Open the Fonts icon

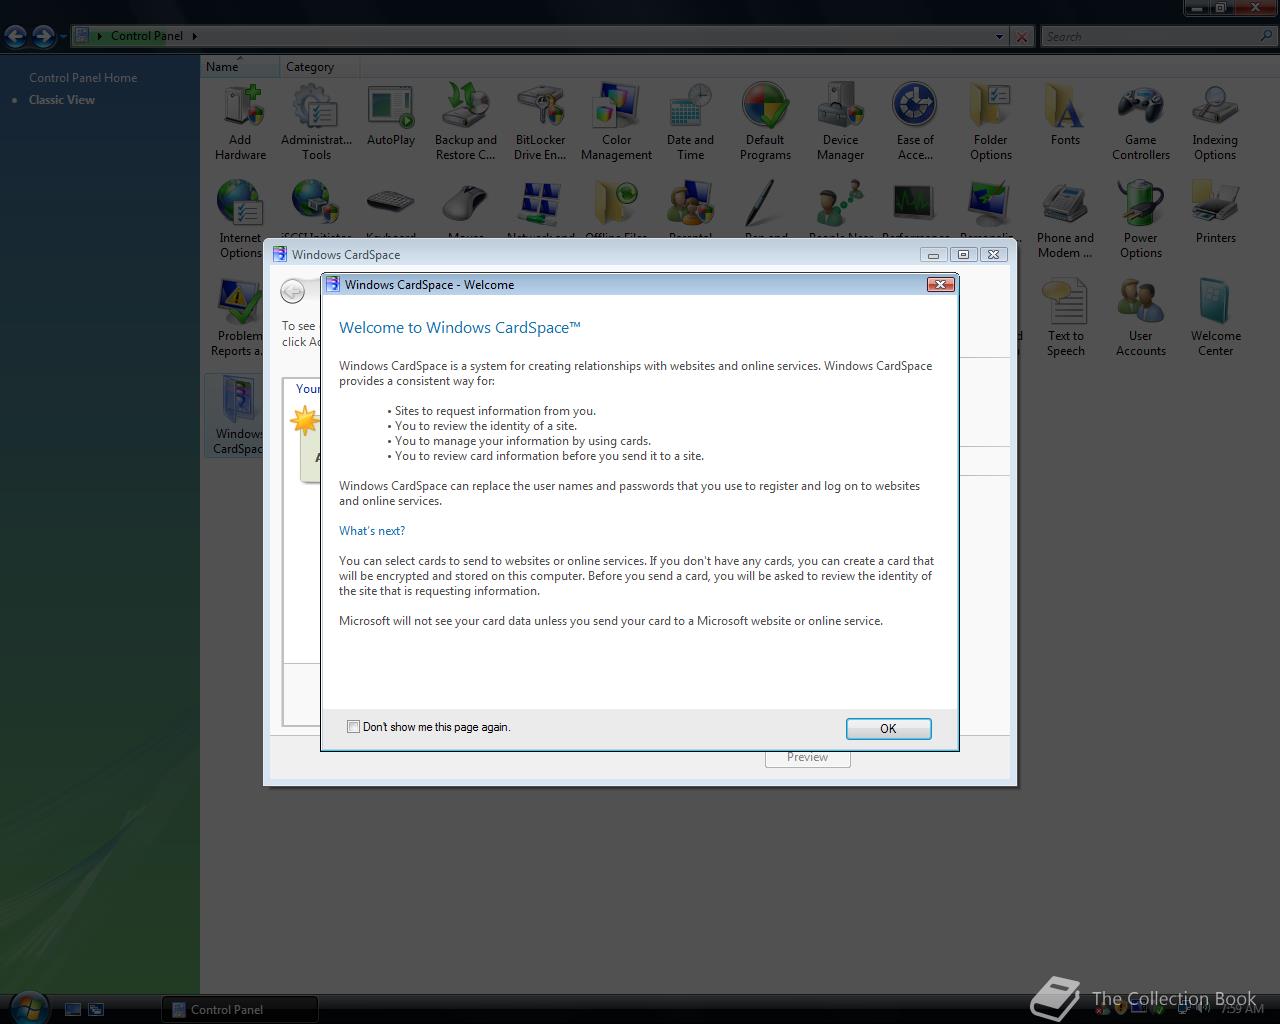click(1065, 116)
